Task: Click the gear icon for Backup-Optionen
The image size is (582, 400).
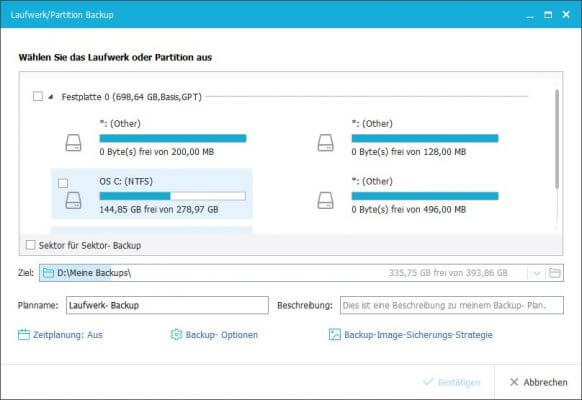Action: point(176,335)
